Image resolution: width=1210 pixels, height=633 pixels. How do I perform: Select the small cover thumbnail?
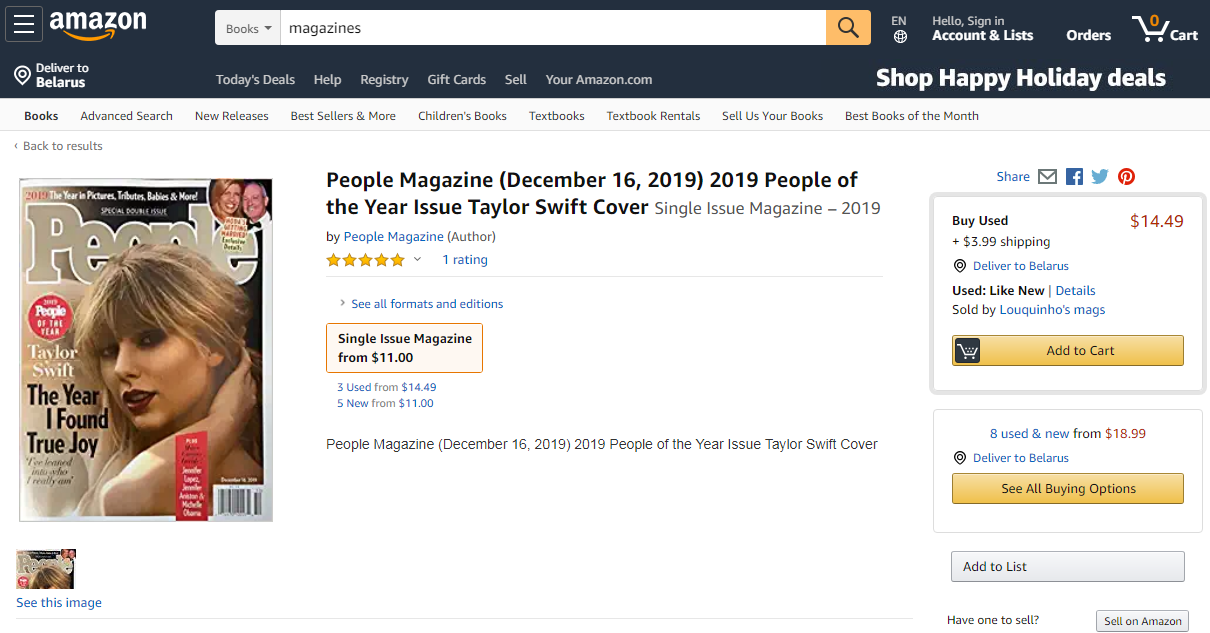[46, 569]
